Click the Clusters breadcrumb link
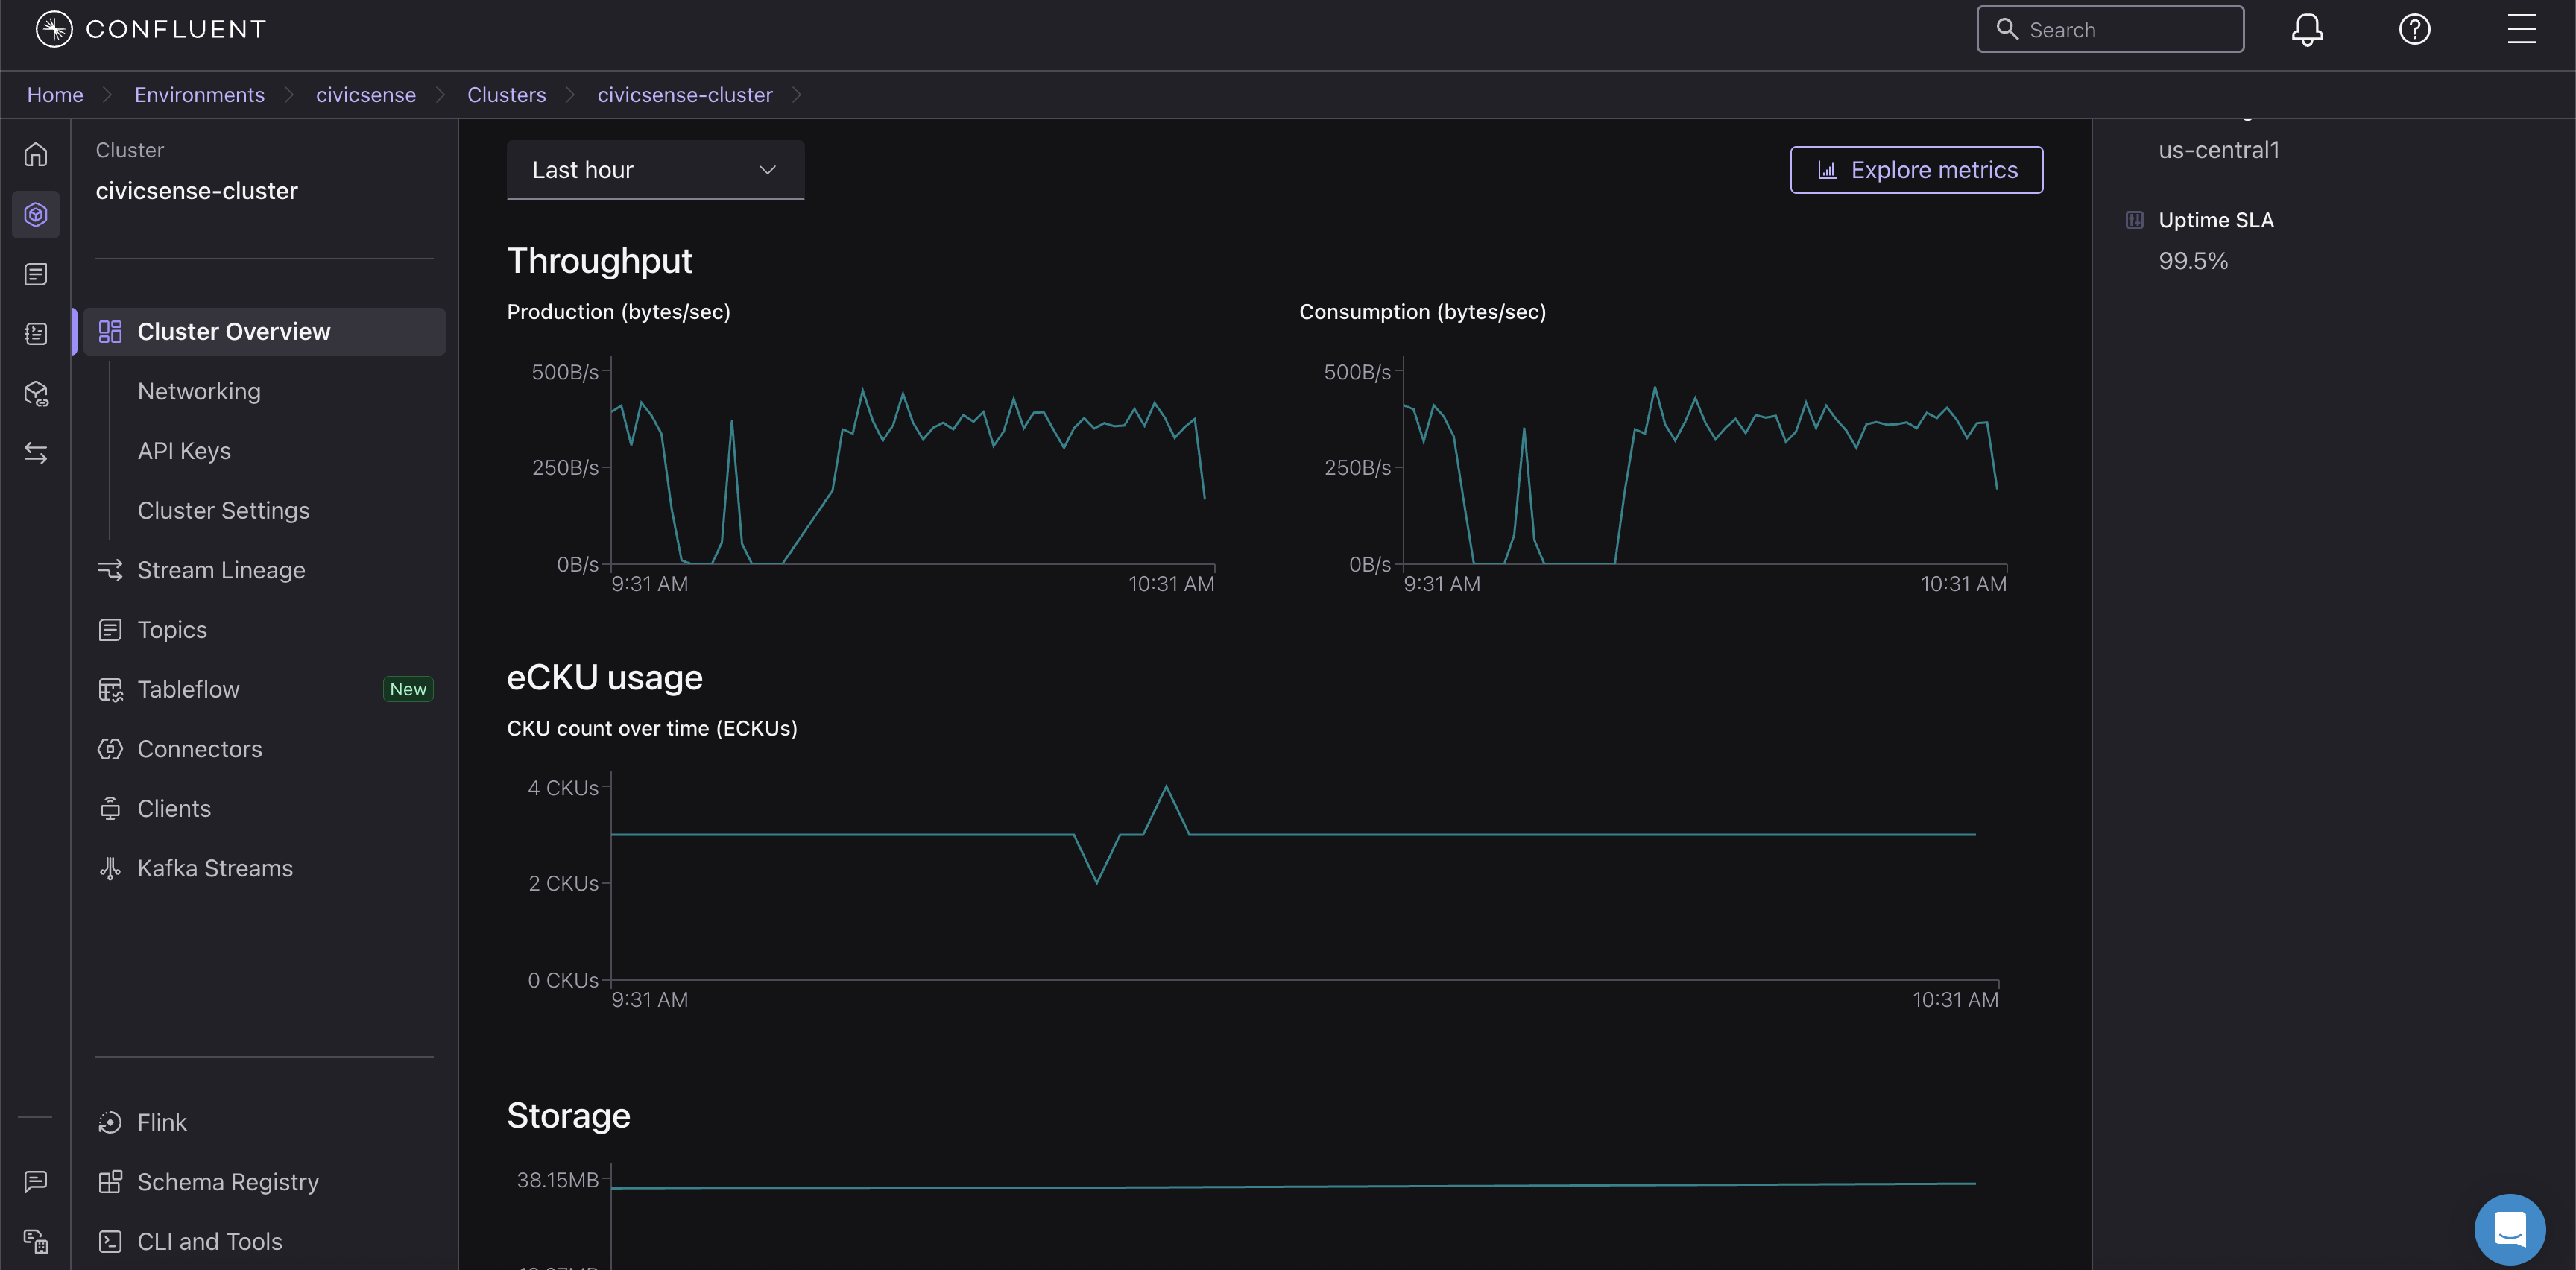This screenshot has width=2576, height=1270. [x=506, y=95]
